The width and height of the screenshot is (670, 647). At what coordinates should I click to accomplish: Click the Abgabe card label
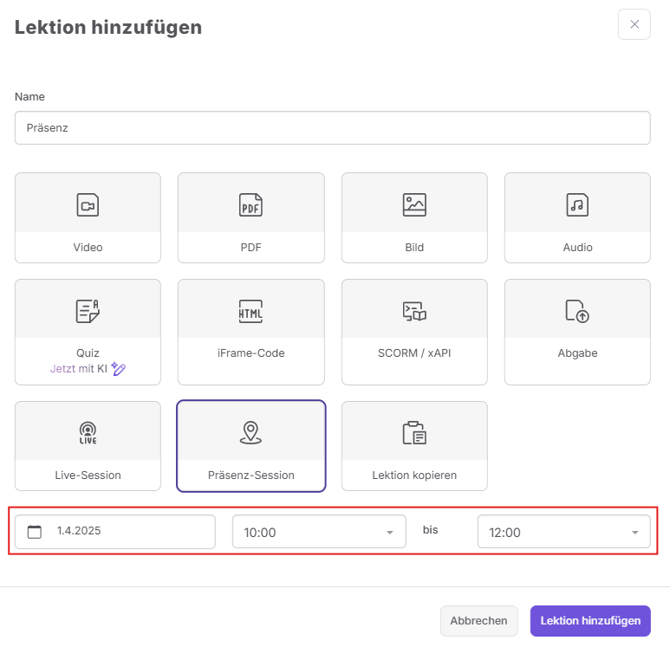577,353
